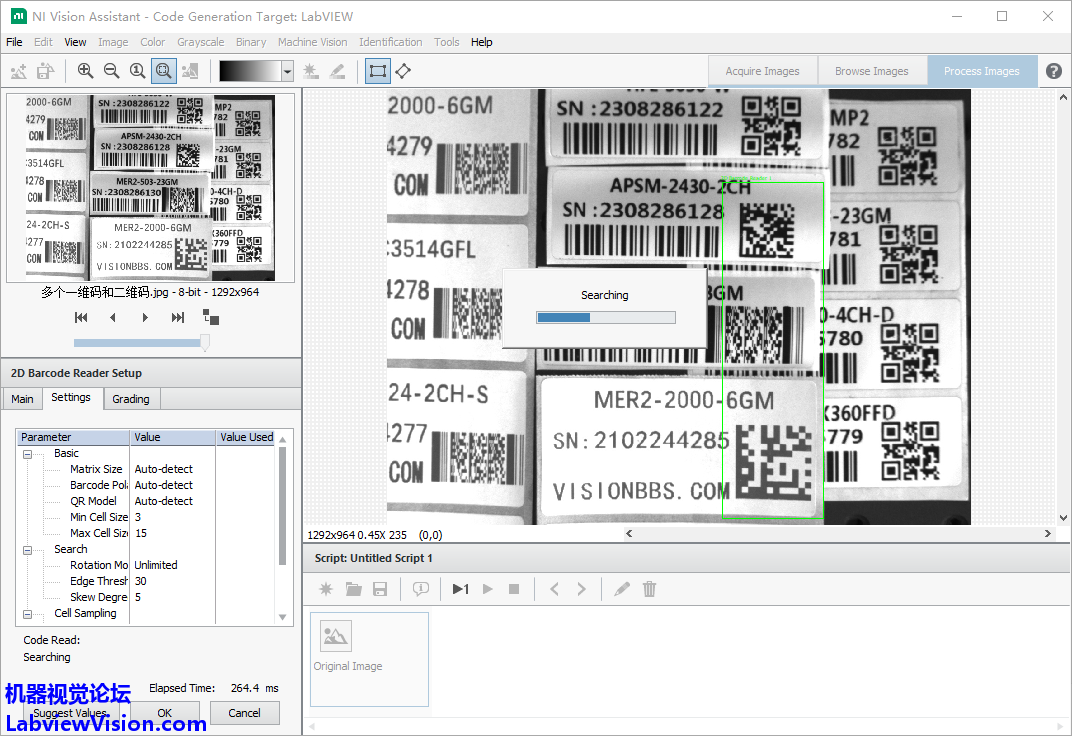Open the Barcode Polarity Auto-detect value
Screen dimensions: 1072x736
[x=173, y=485]
